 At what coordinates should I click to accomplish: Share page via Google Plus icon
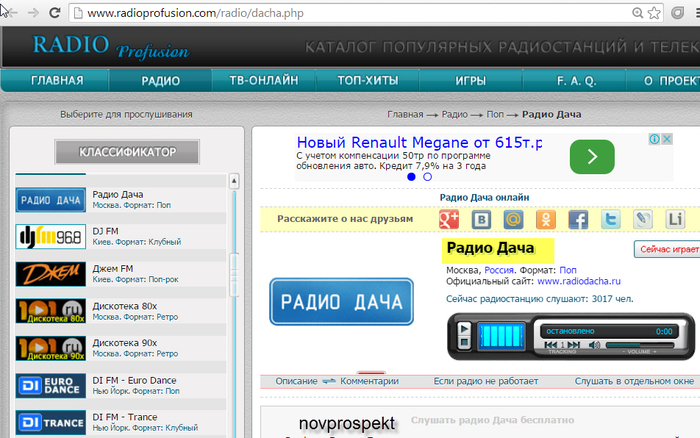point(450,219)
